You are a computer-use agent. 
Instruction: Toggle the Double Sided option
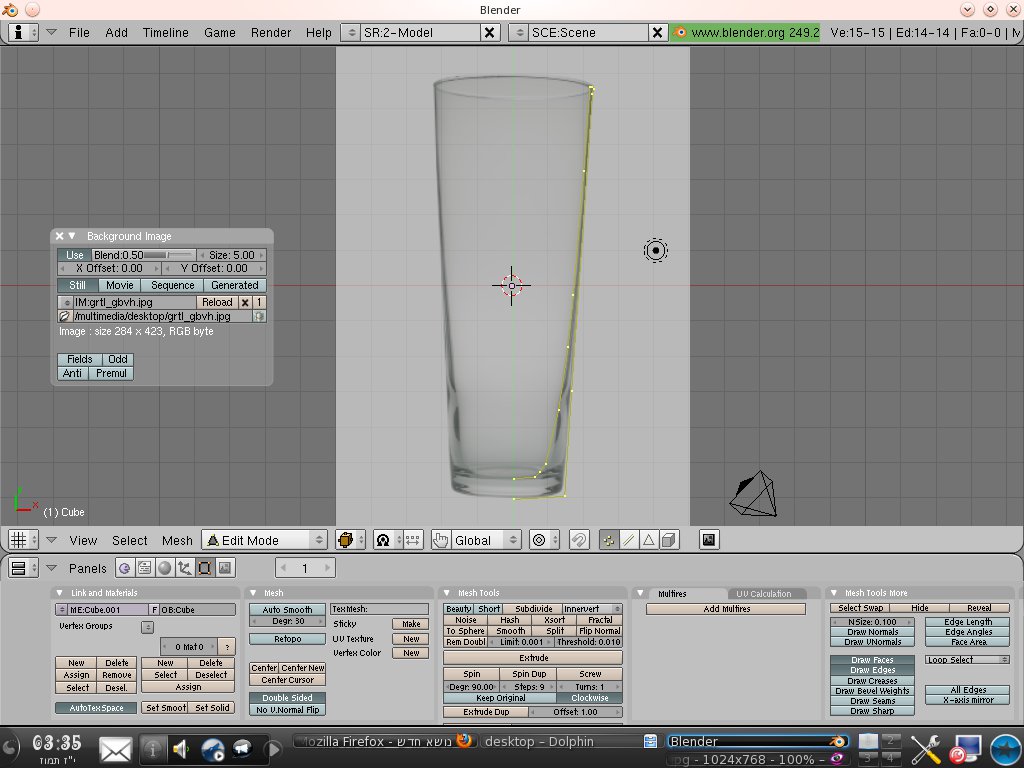(287, 698)
